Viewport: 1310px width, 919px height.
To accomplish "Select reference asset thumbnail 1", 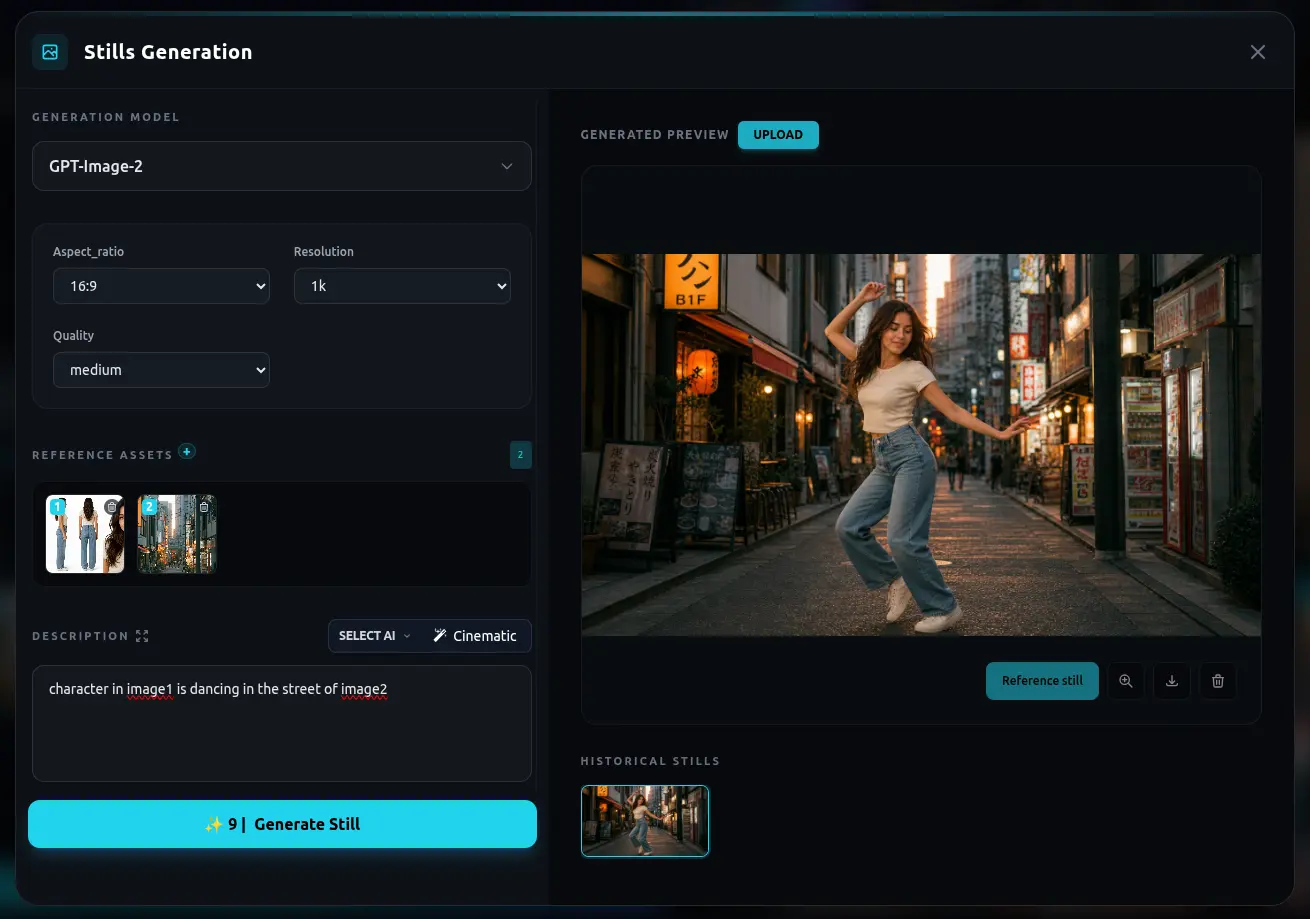I will tap(85, 534).
